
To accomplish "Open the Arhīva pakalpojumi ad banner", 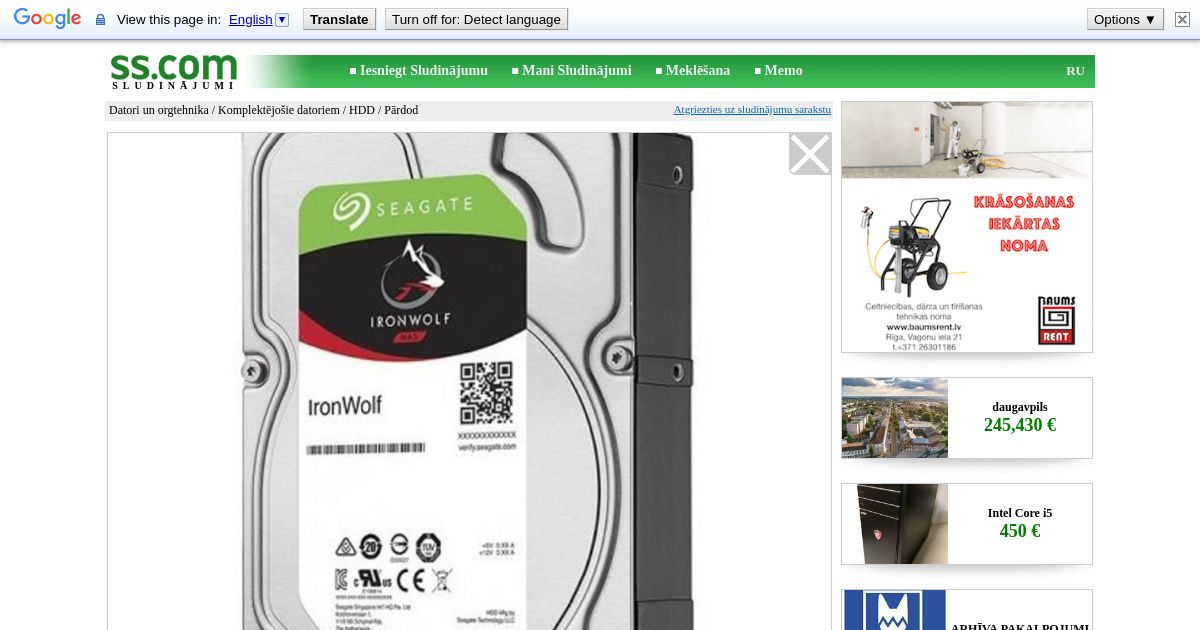I will click(x=967, y=610).
